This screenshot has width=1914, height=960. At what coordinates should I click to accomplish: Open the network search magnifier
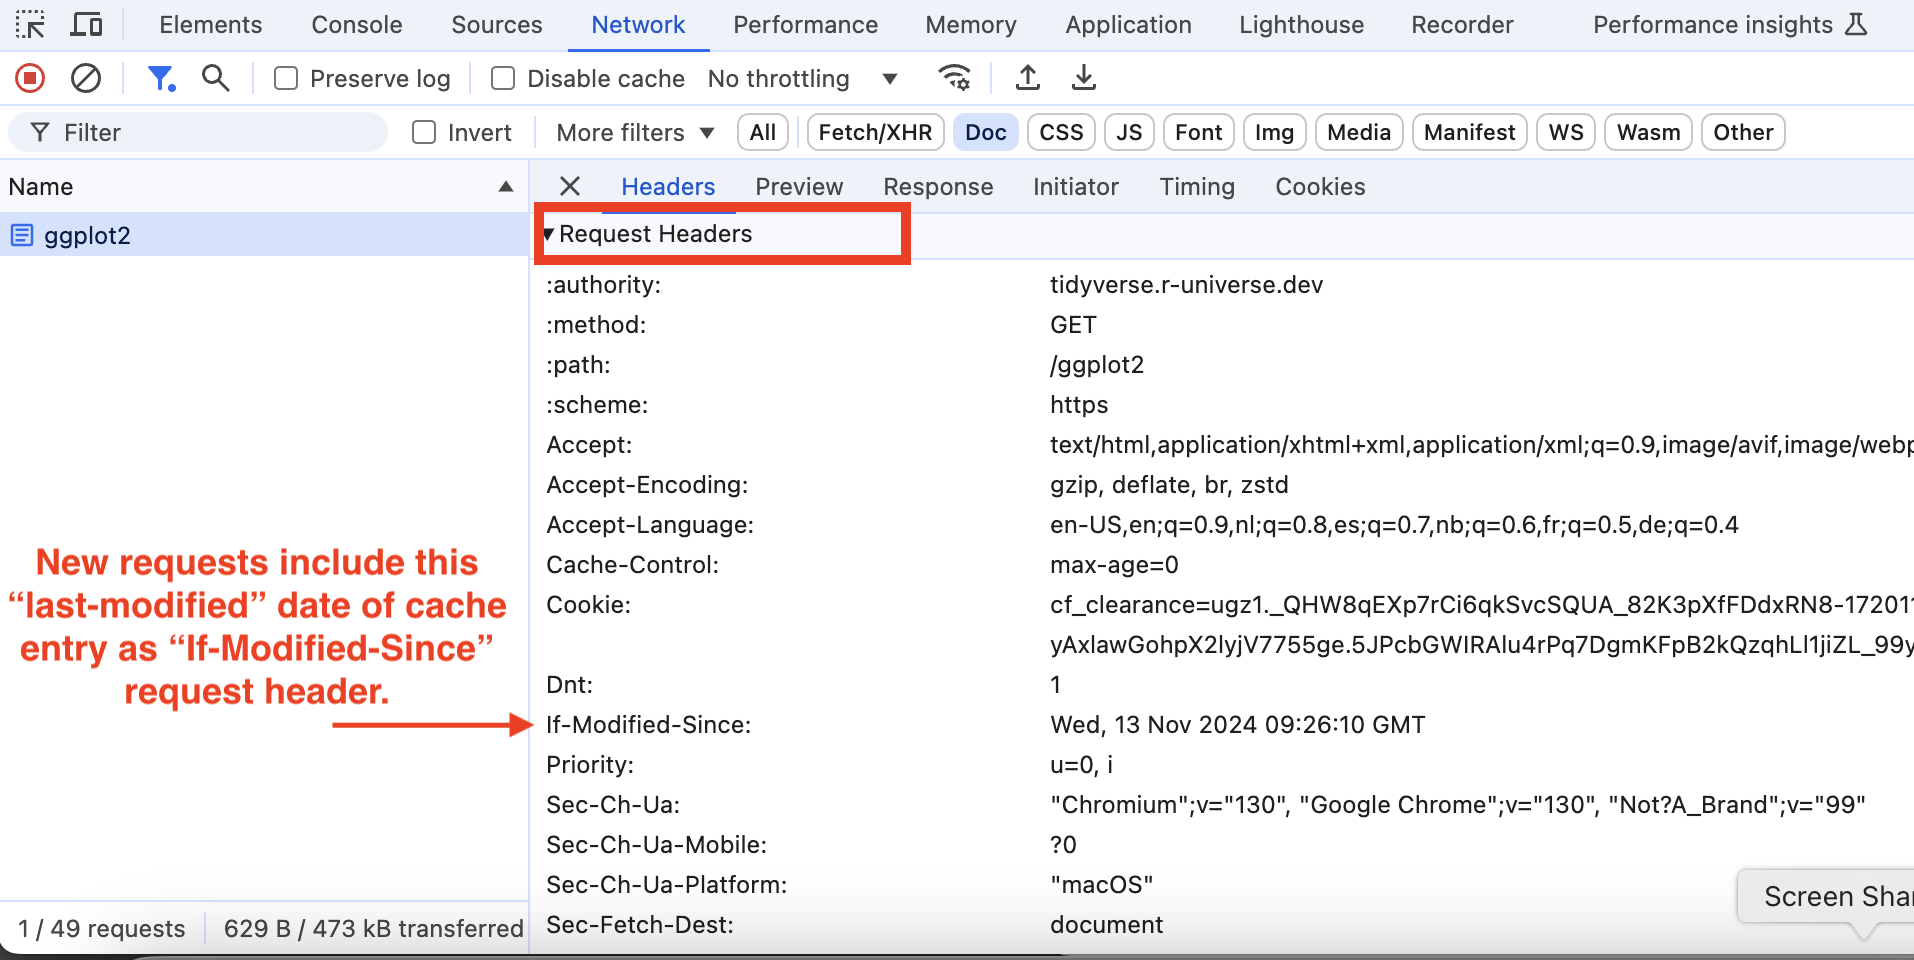pyautogui.click(x=215, y=78)
